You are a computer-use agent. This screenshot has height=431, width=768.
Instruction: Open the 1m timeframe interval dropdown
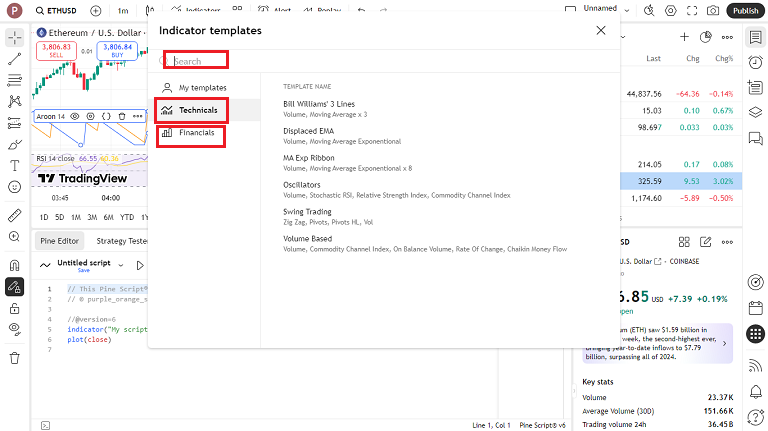pos(122,11)
